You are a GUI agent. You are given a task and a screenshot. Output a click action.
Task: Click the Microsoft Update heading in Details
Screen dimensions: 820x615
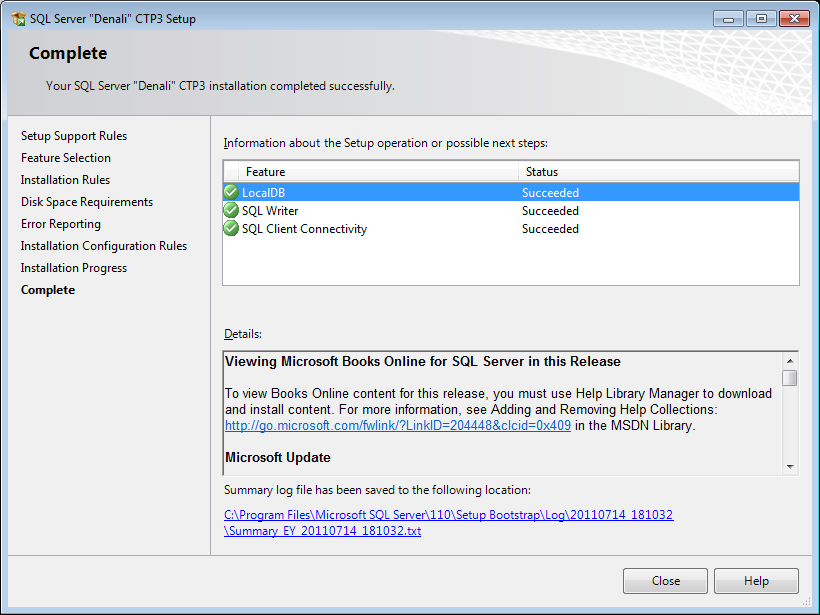tap(278, 458)
